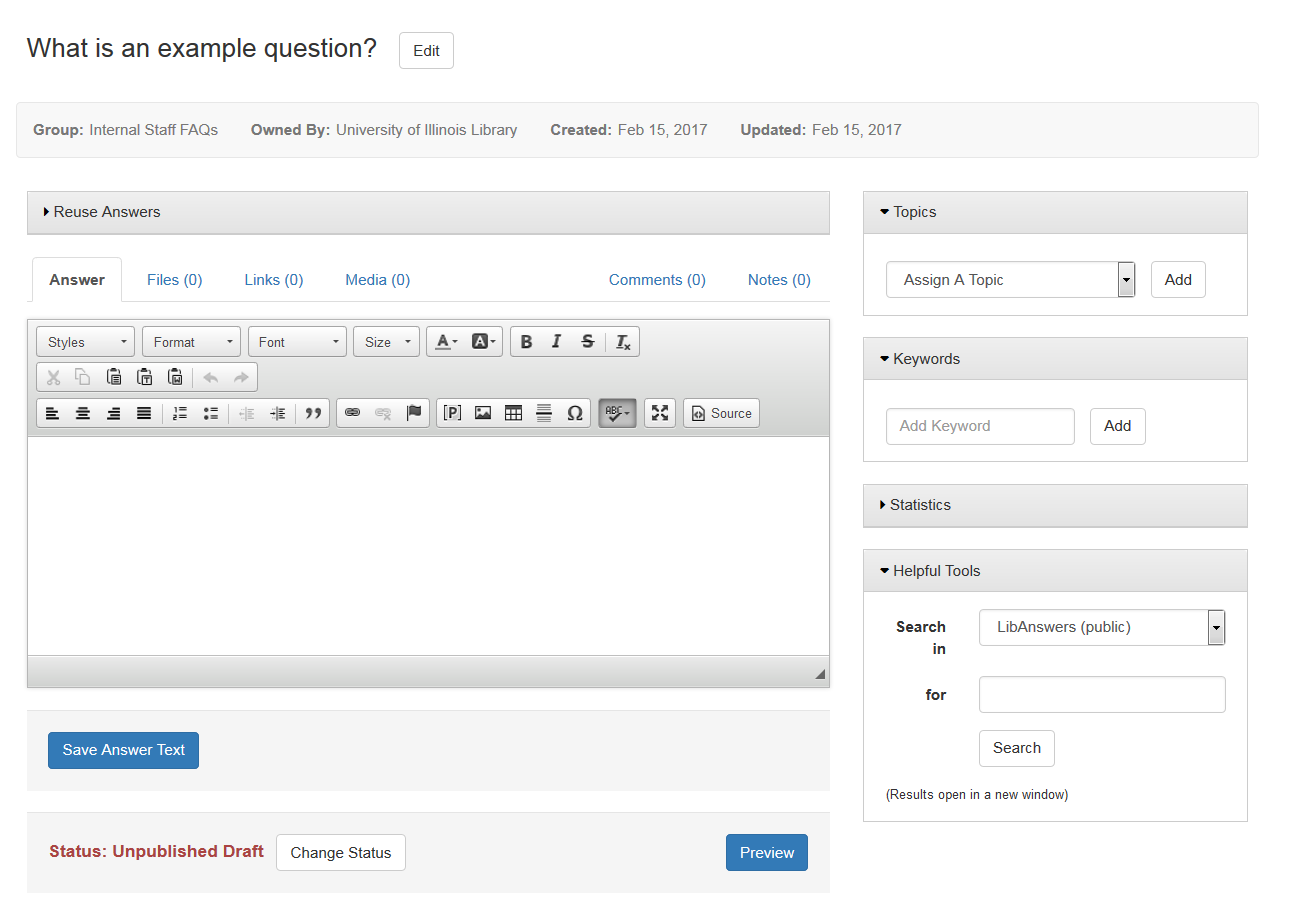Insert special character with the Omega icon

(x=575, y=413)
